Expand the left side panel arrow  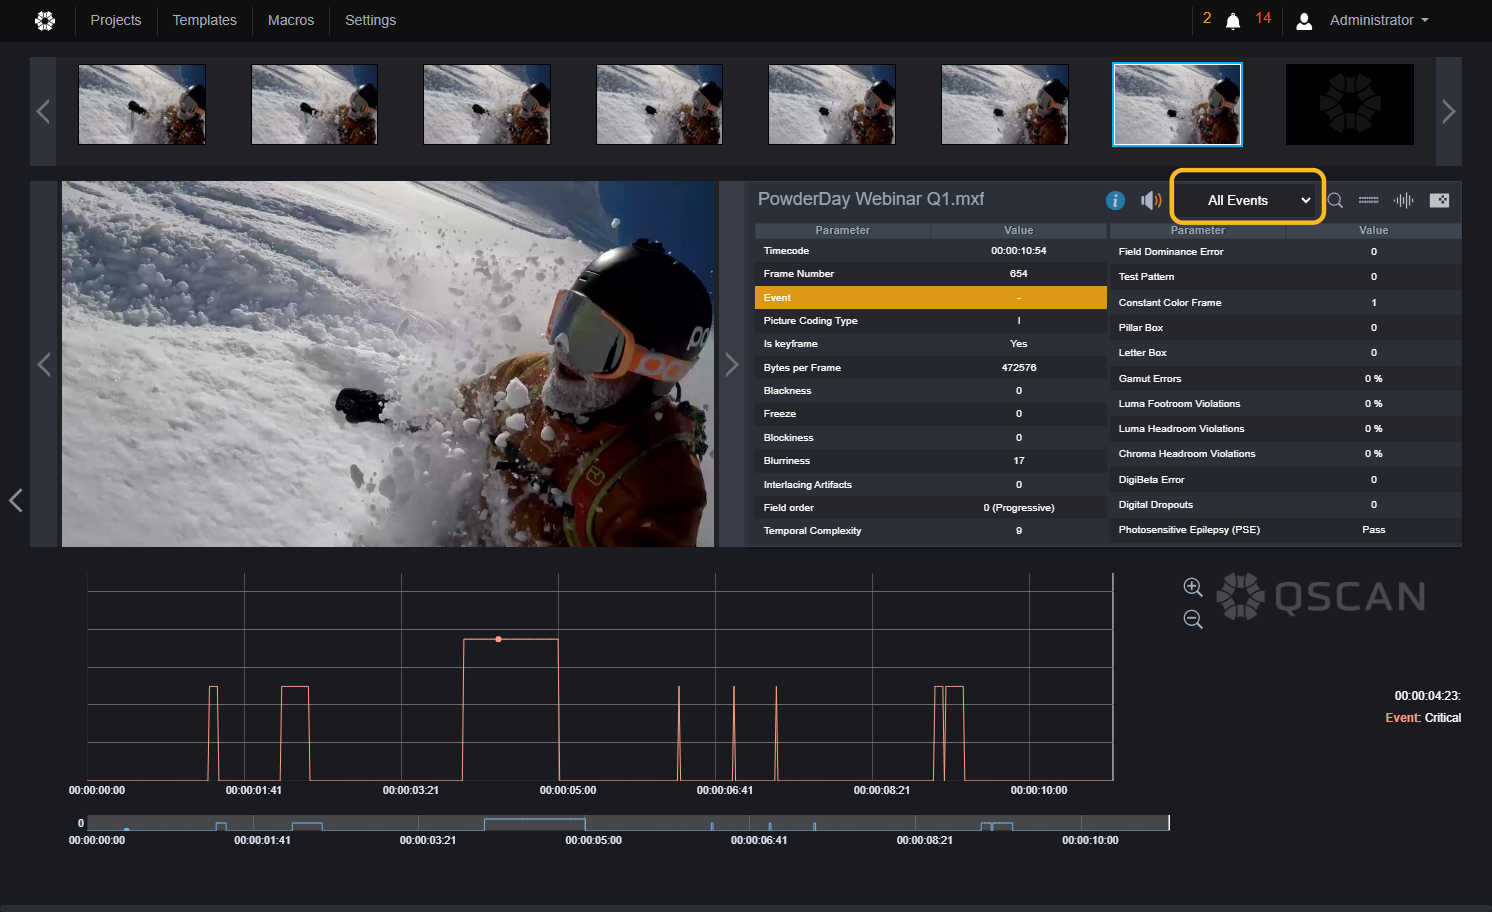[15, 500]
